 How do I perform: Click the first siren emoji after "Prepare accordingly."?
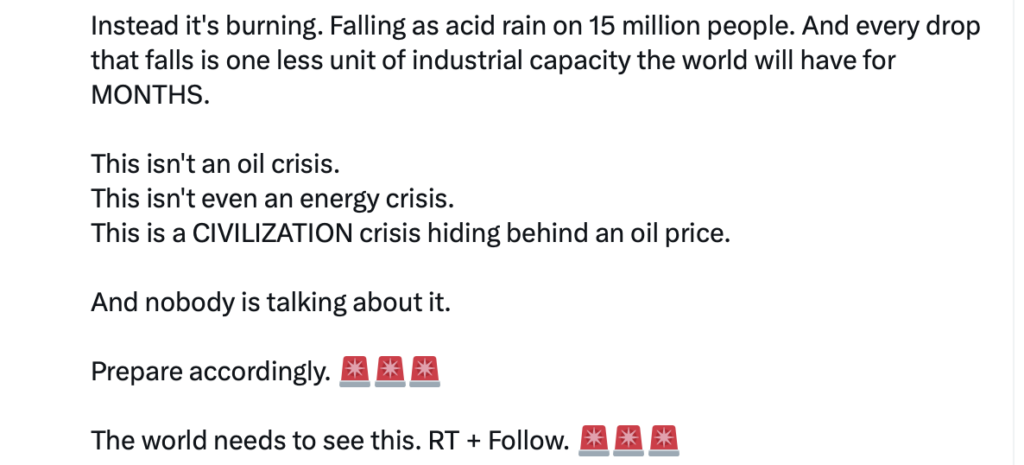pyautogui.click(x=356, y=372)
